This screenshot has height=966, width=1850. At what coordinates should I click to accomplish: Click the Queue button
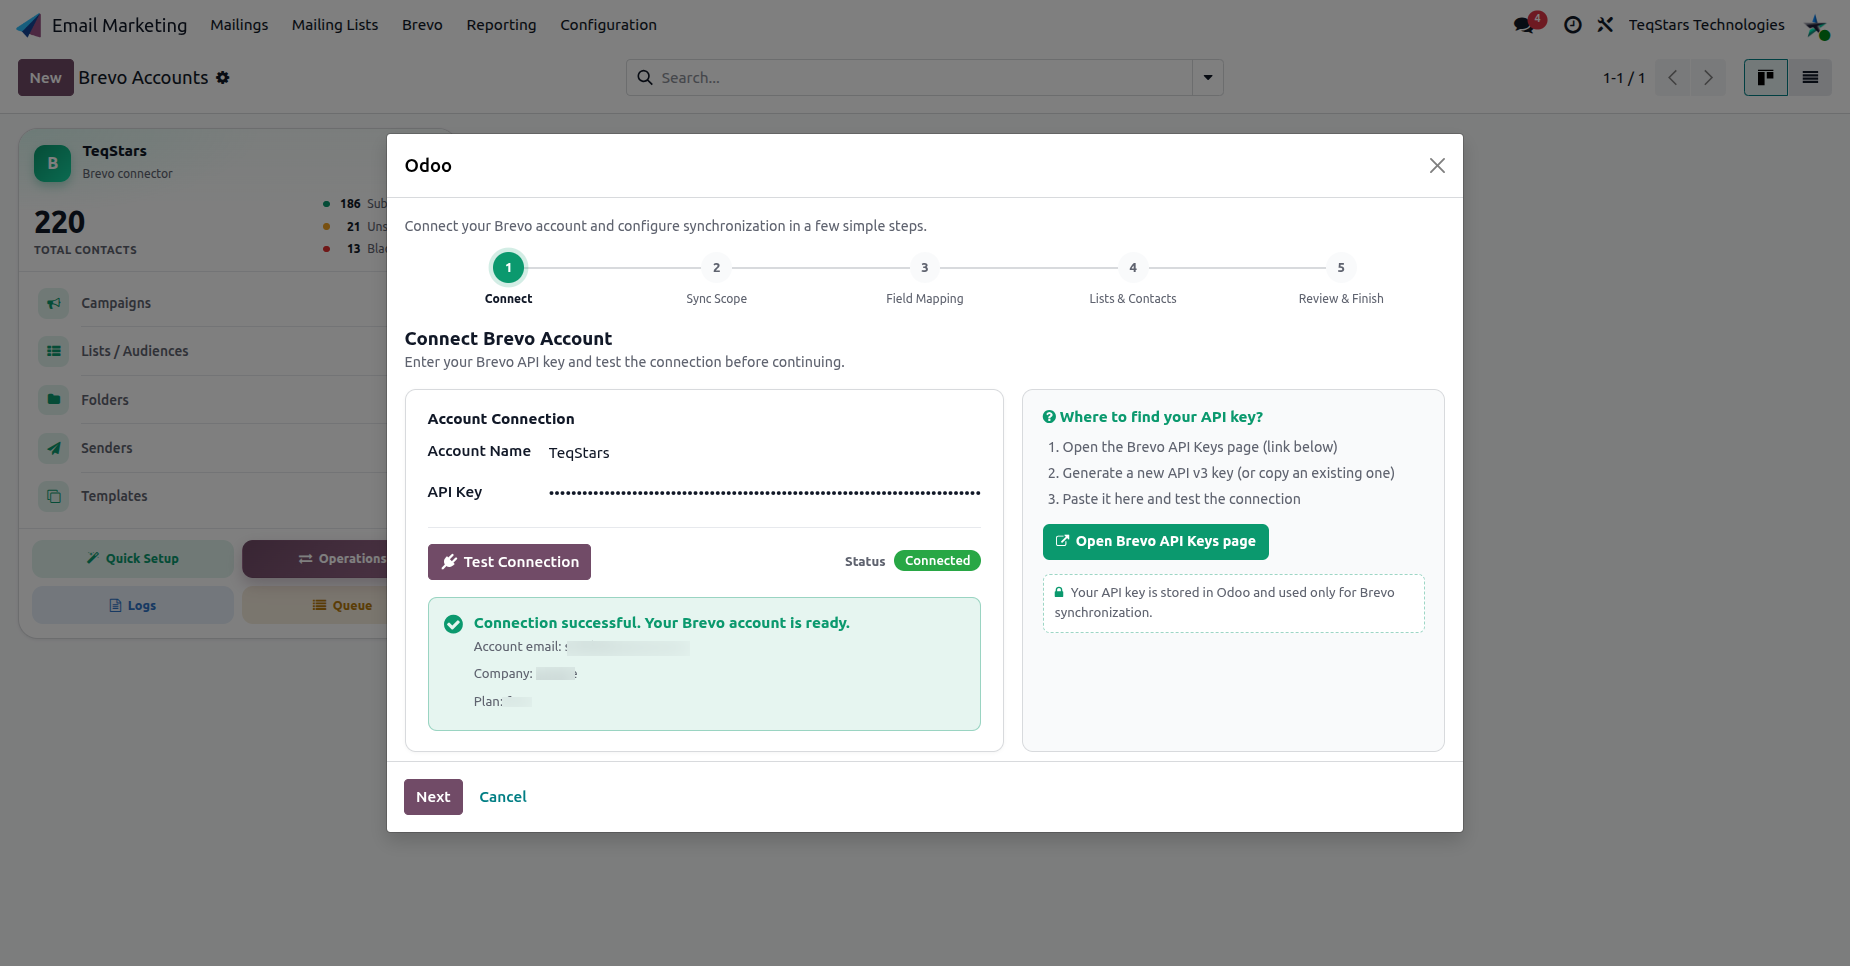[x=315, y=605]
